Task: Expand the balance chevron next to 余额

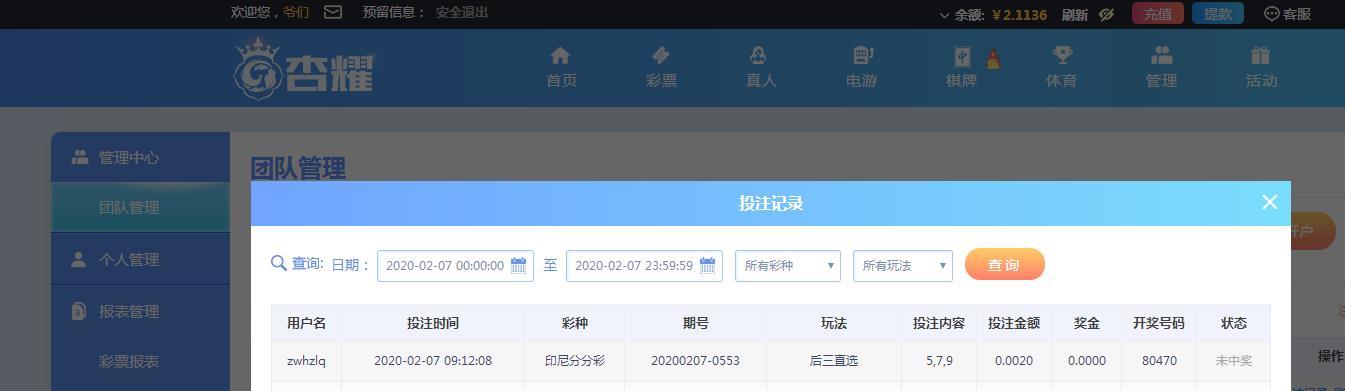Action: 945,15
